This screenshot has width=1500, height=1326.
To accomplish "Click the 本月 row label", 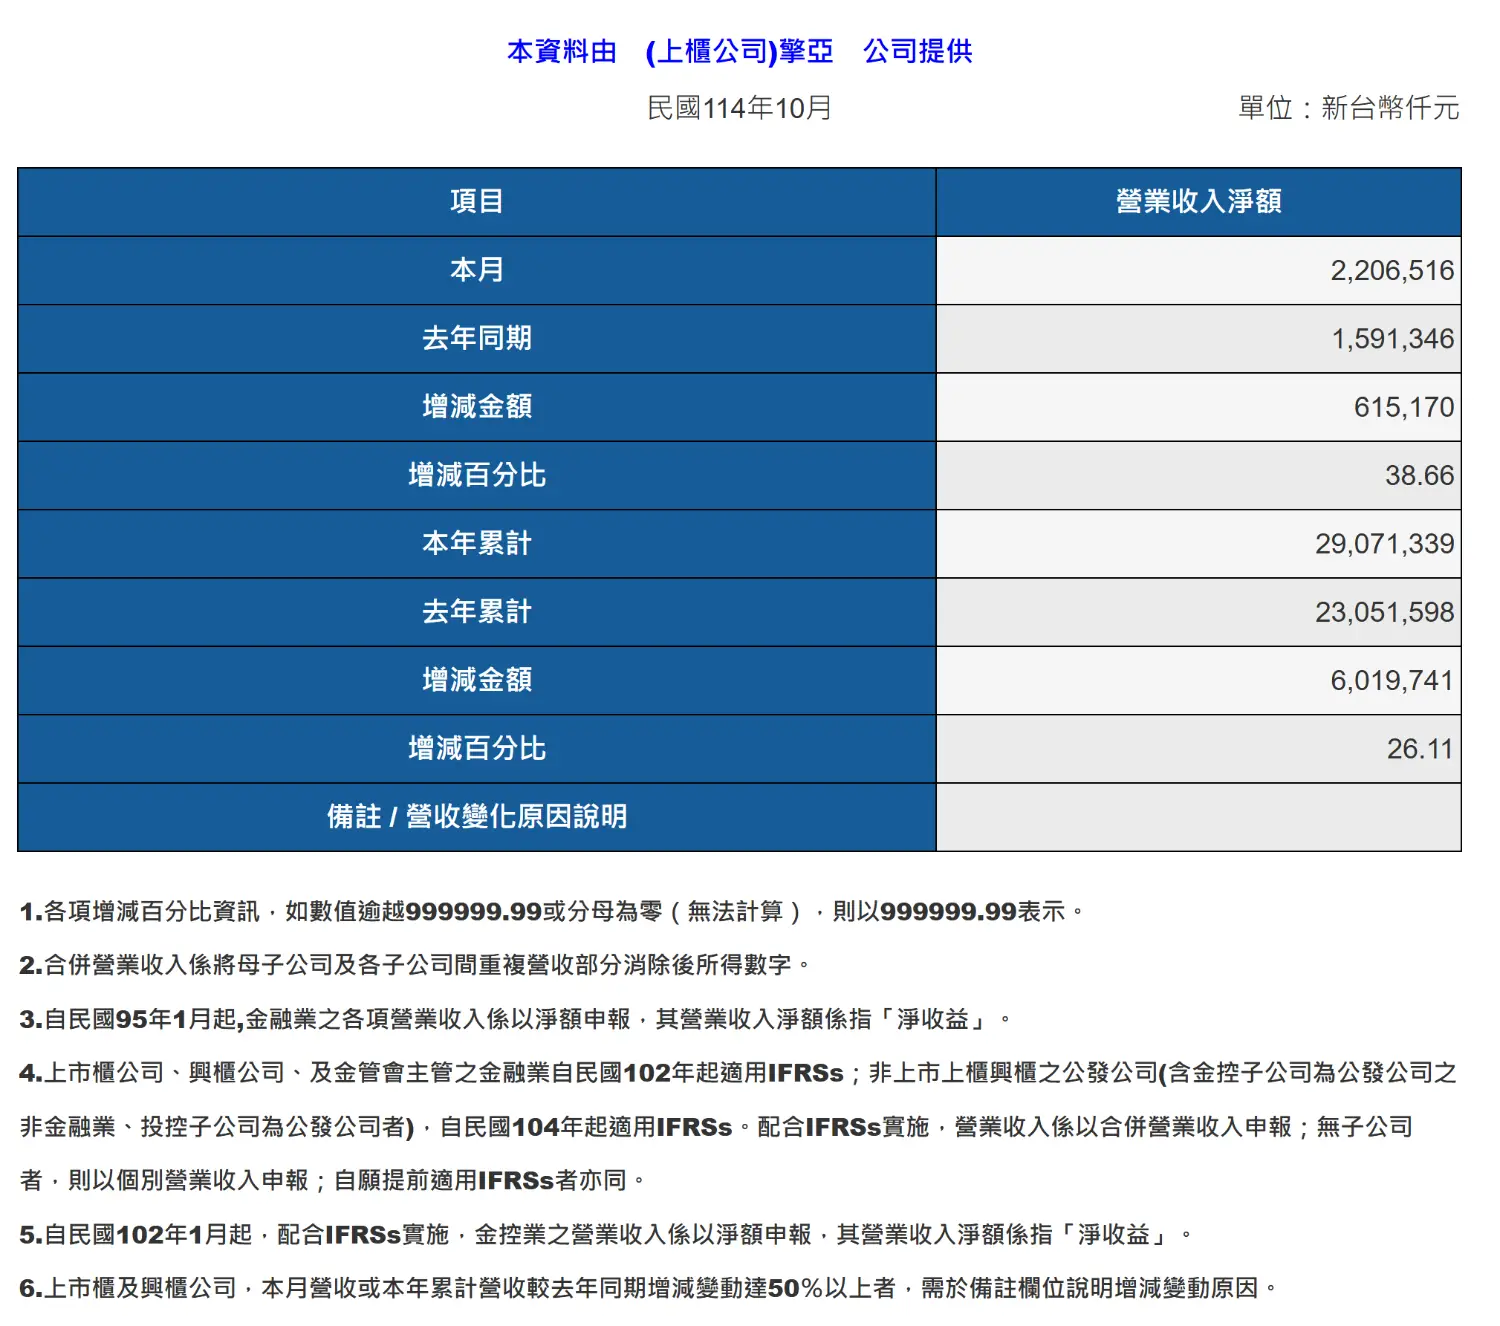I will pyautogui.click(x=476, y=270).
